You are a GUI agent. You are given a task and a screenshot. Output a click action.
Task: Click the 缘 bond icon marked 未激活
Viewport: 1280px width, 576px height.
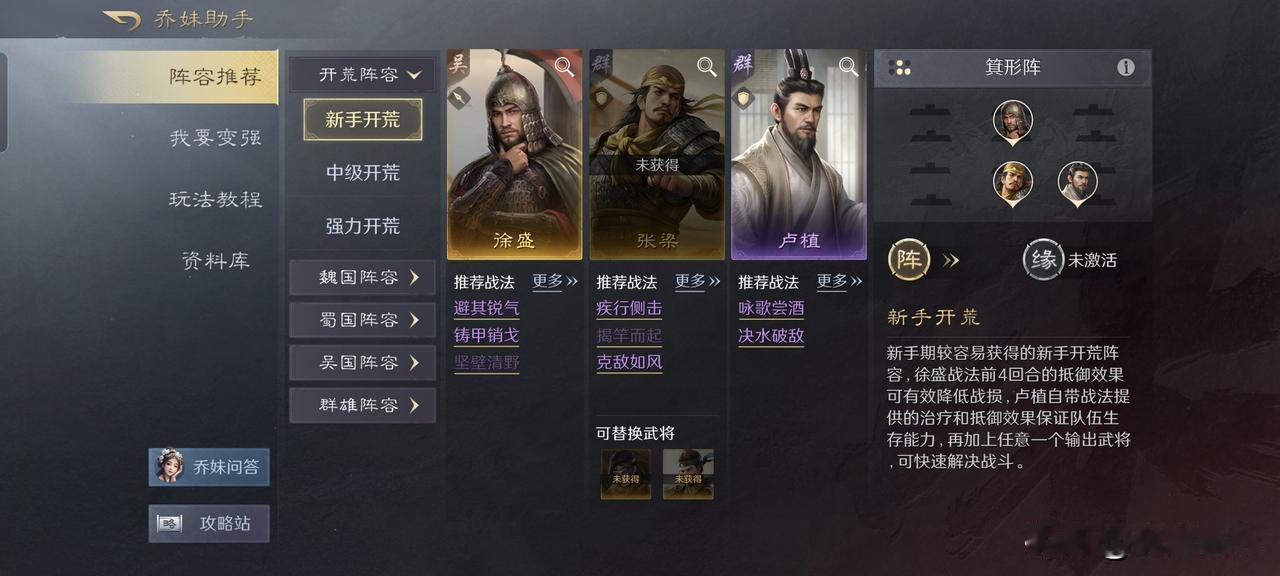click(1043, 260)
